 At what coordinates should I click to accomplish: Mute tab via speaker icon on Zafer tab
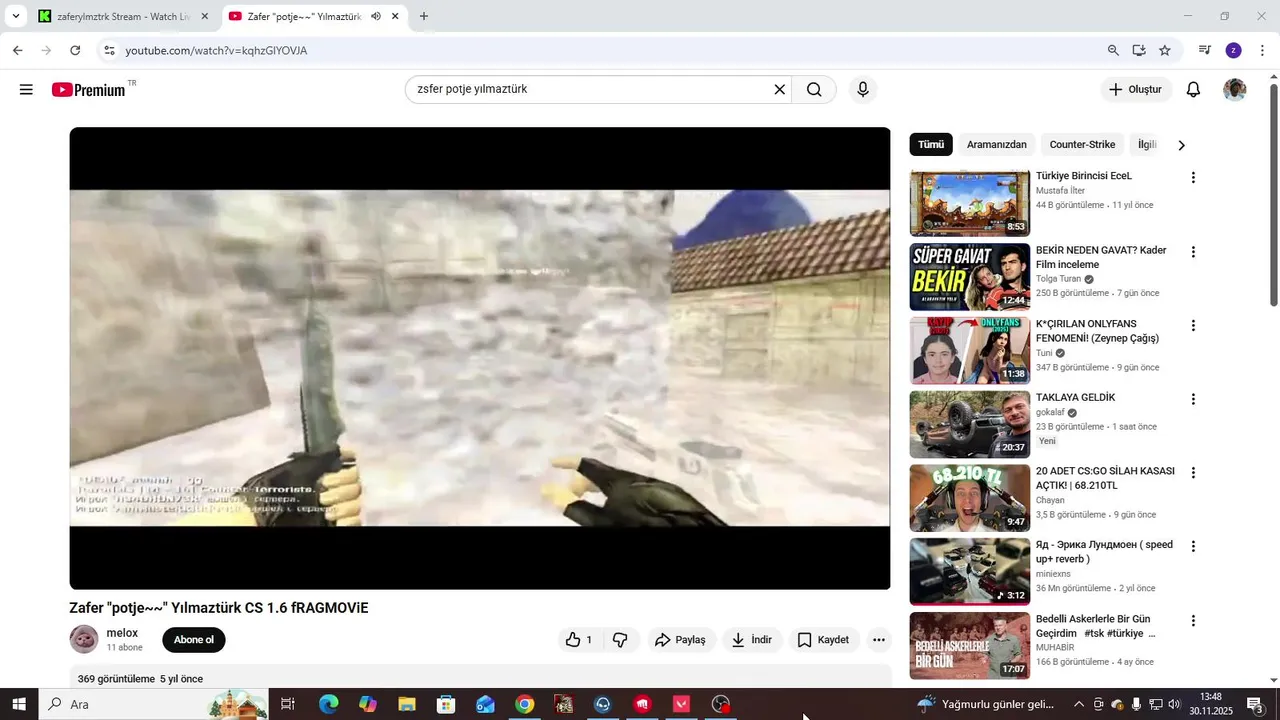click(376, 16)
